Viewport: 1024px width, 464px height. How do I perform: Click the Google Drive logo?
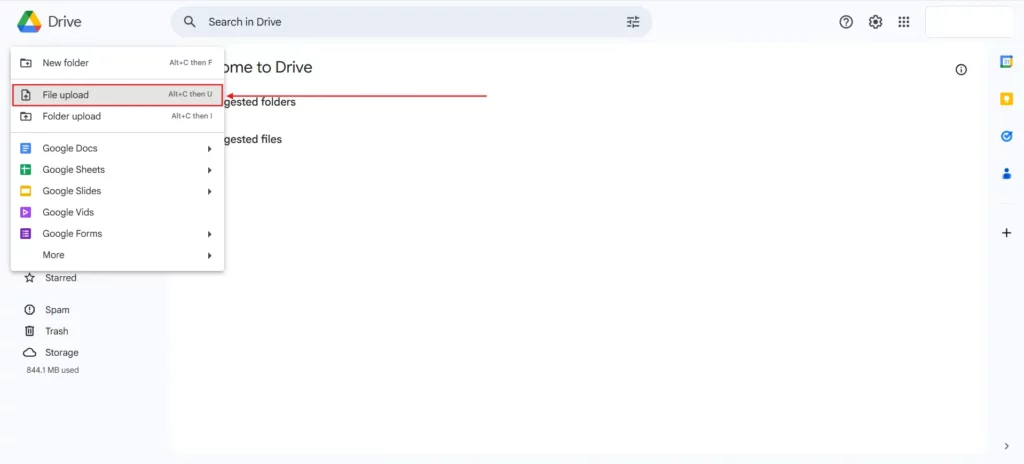point(29,21)
